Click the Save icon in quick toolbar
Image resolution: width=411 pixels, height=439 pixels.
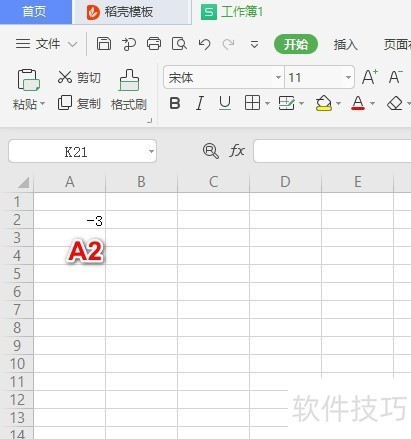[104, 44]
